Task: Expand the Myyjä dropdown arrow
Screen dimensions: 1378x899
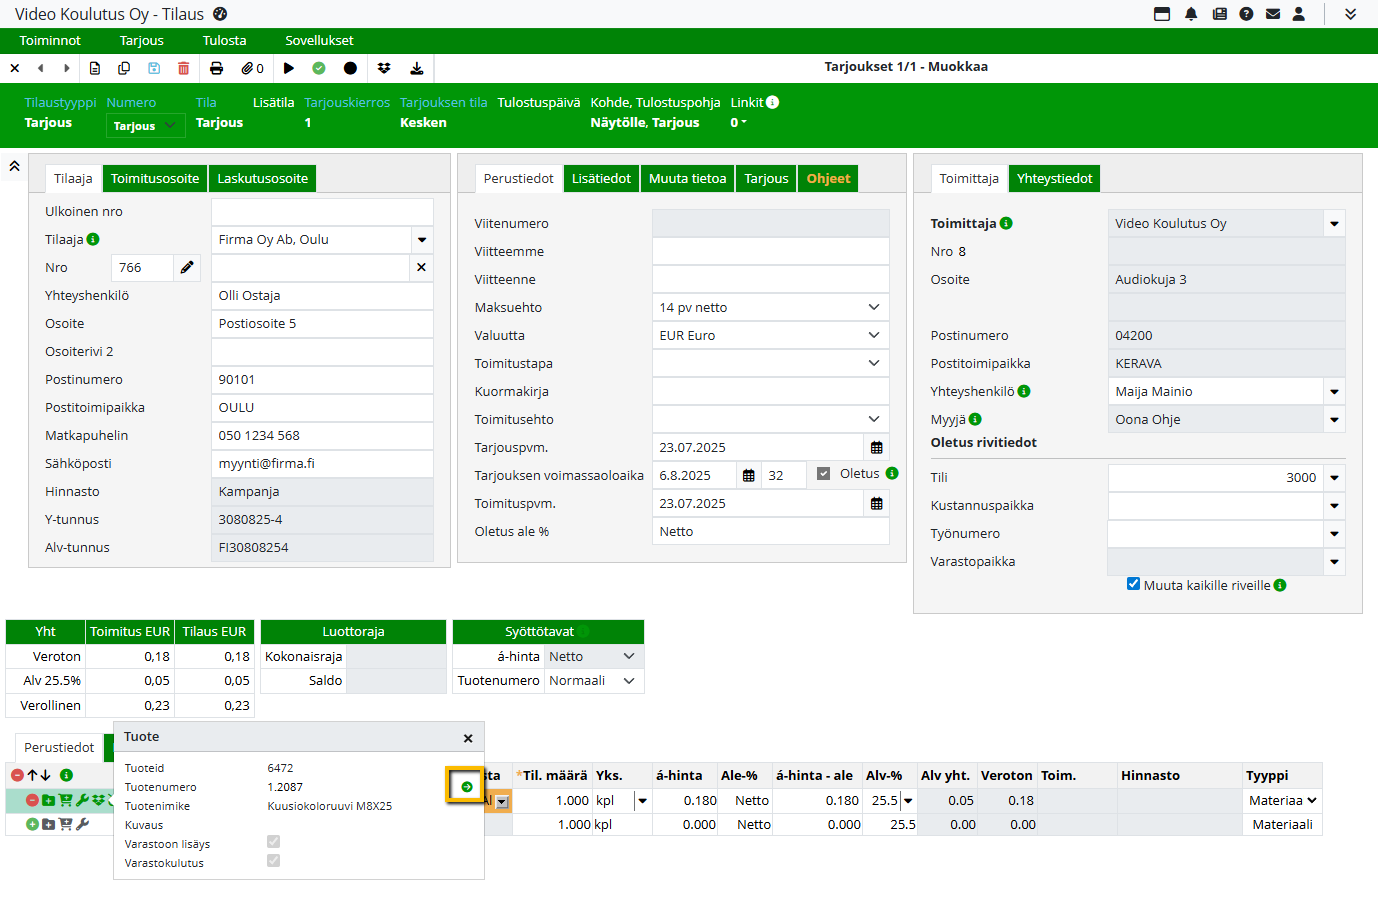Action: click(1334, 420)
